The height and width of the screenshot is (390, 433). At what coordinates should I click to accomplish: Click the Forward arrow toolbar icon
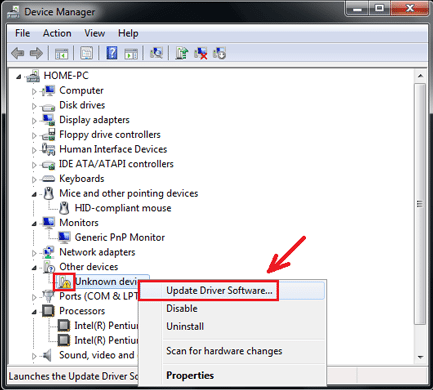tap(36, 53)
